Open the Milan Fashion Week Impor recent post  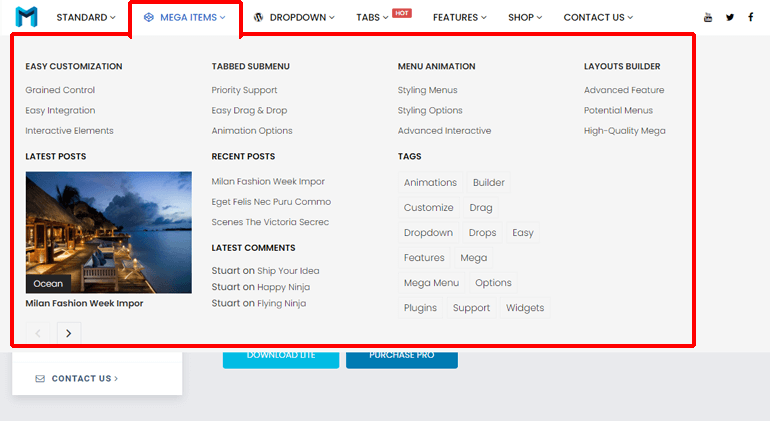(268, 182)
